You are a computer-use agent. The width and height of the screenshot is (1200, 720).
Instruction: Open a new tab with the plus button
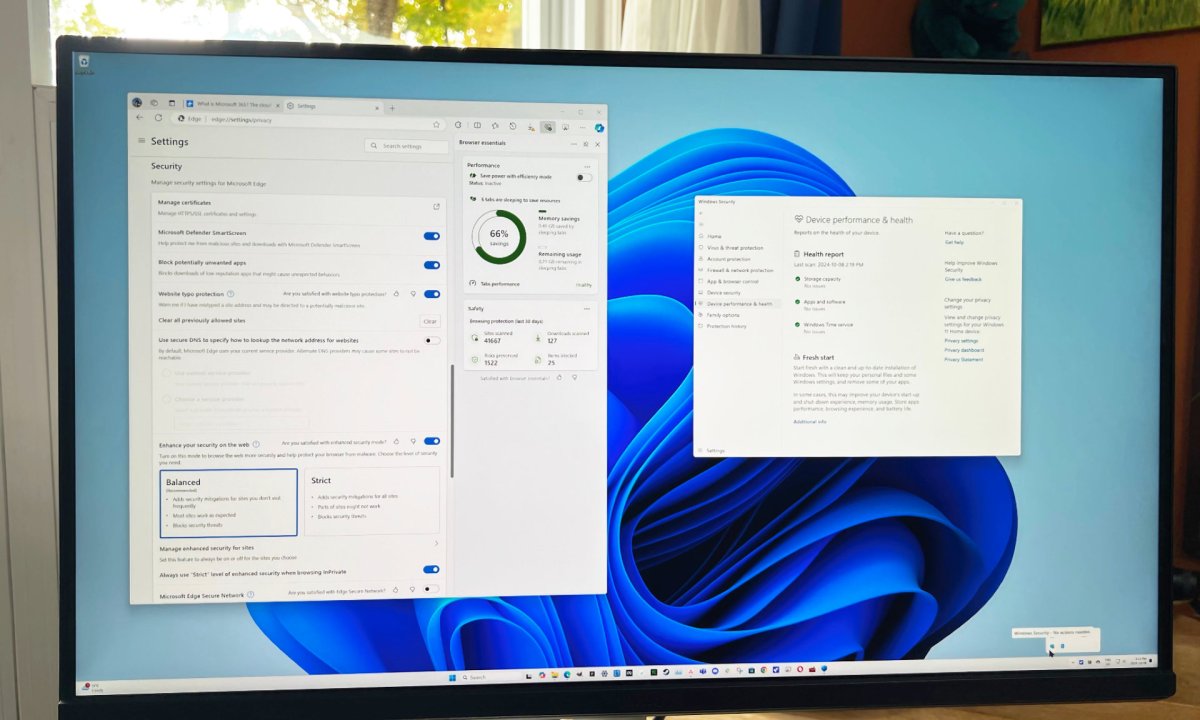pyautogui.click(x=391, y=108)
